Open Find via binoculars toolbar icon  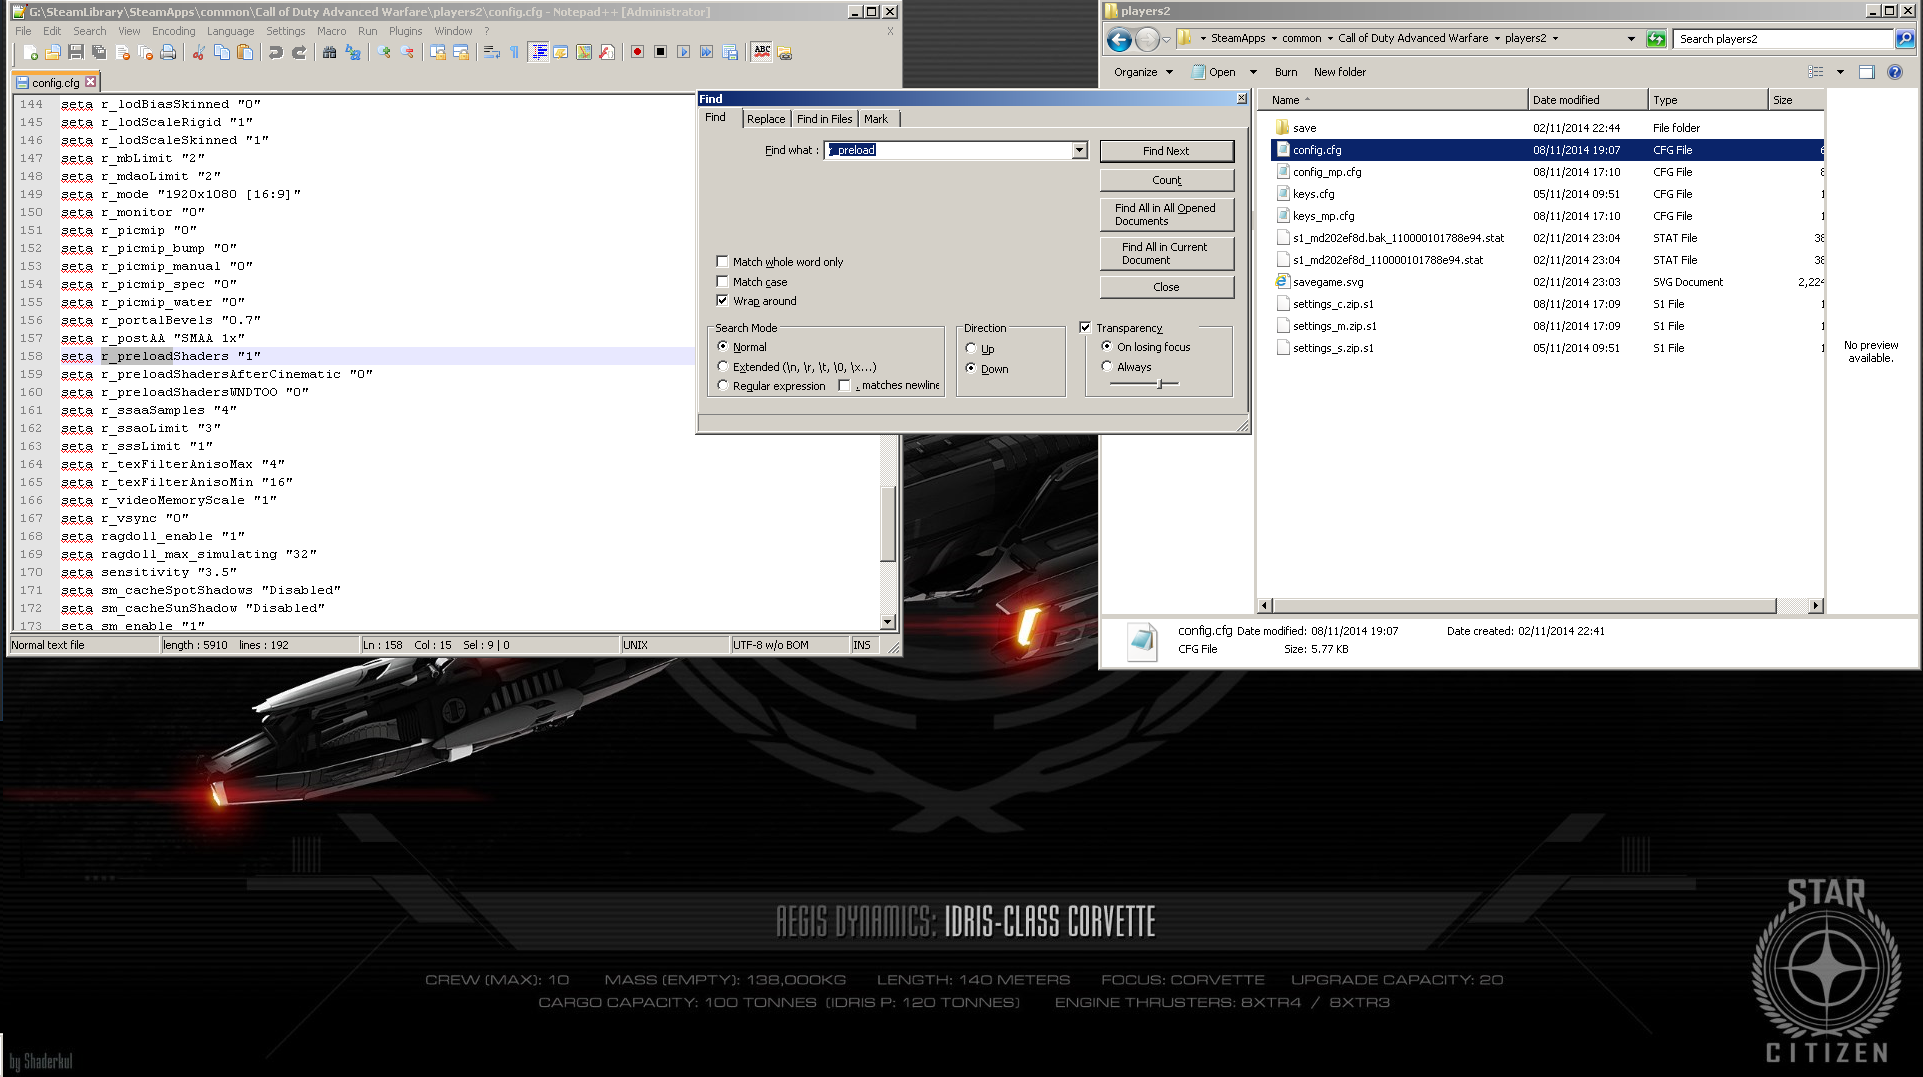click(x=329, y=52)
